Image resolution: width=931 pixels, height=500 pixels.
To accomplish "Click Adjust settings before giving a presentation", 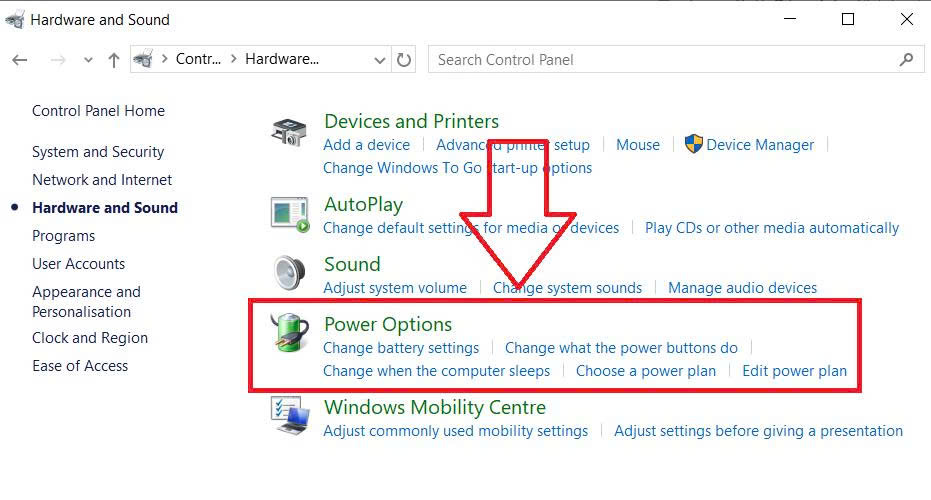I will pyautogui.click(x=758, y=431).
